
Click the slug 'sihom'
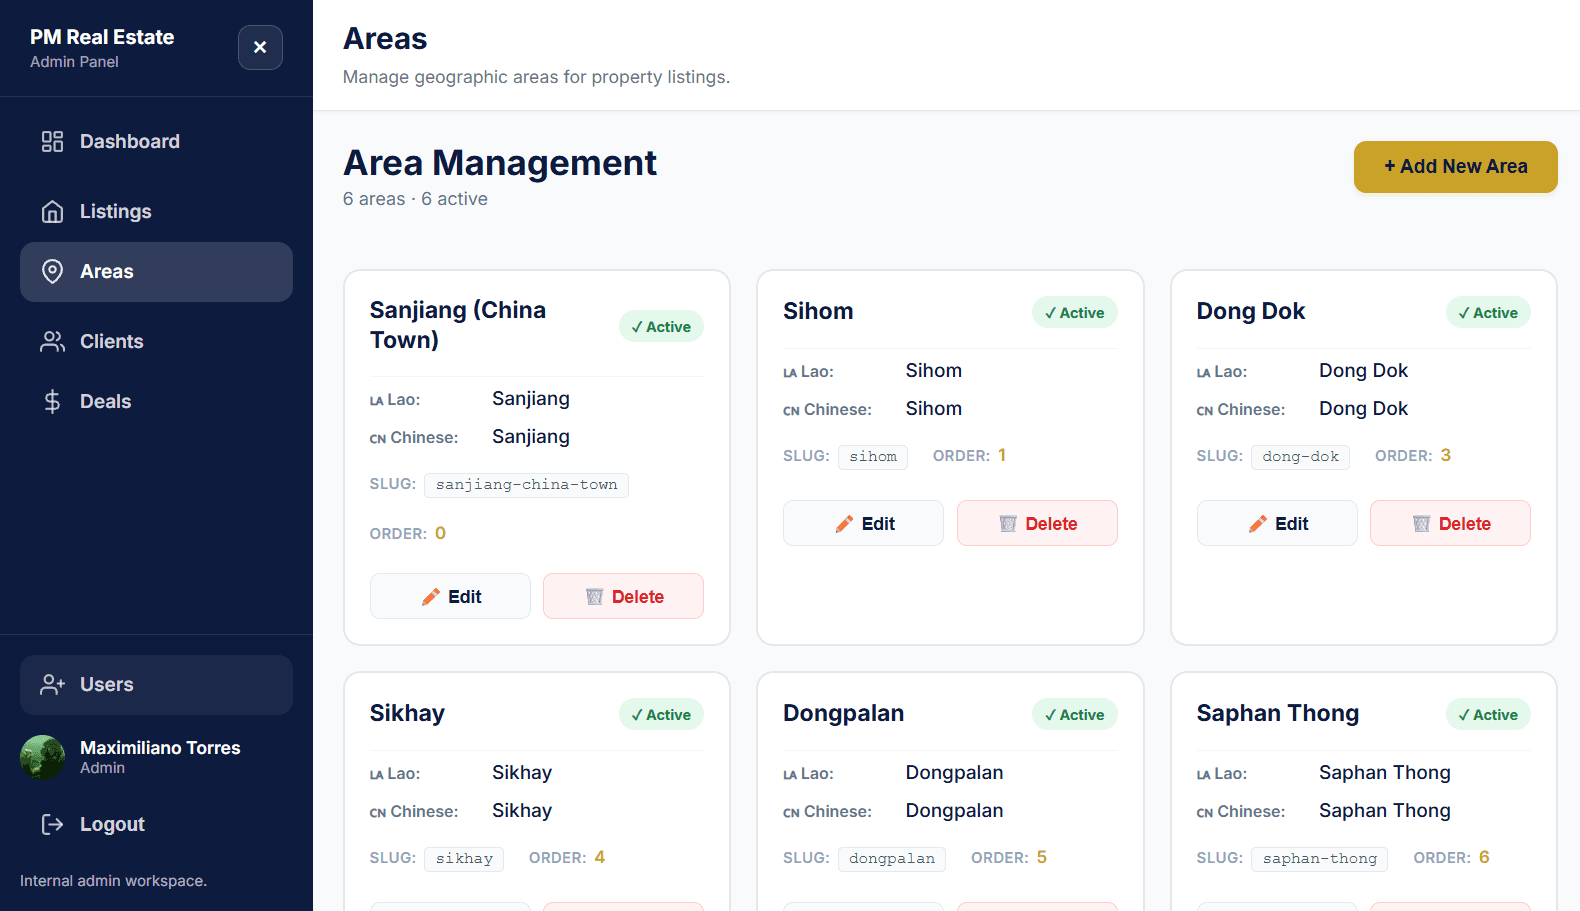pos(873,457)
